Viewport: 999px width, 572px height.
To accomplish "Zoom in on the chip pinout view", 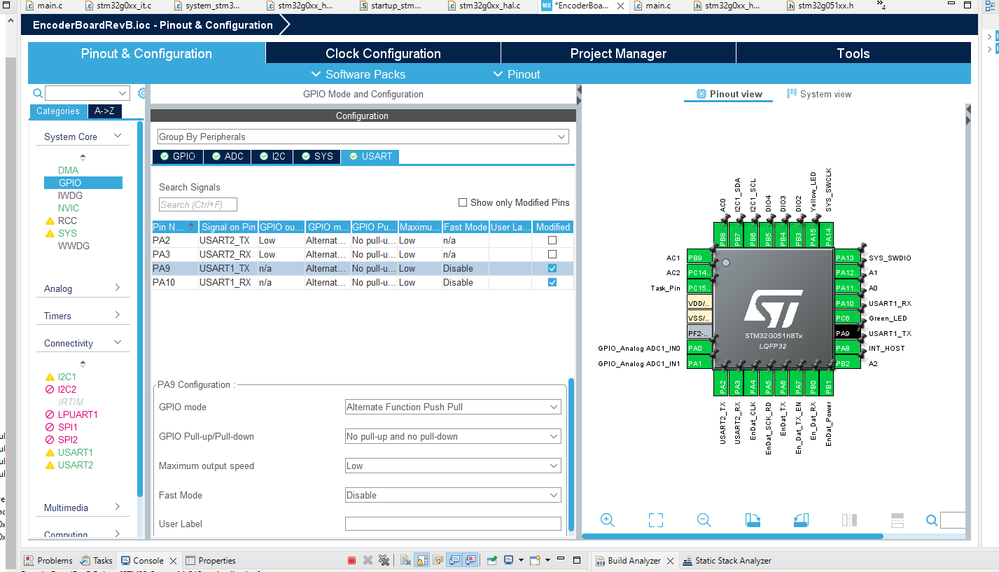I will click(607, 520).
